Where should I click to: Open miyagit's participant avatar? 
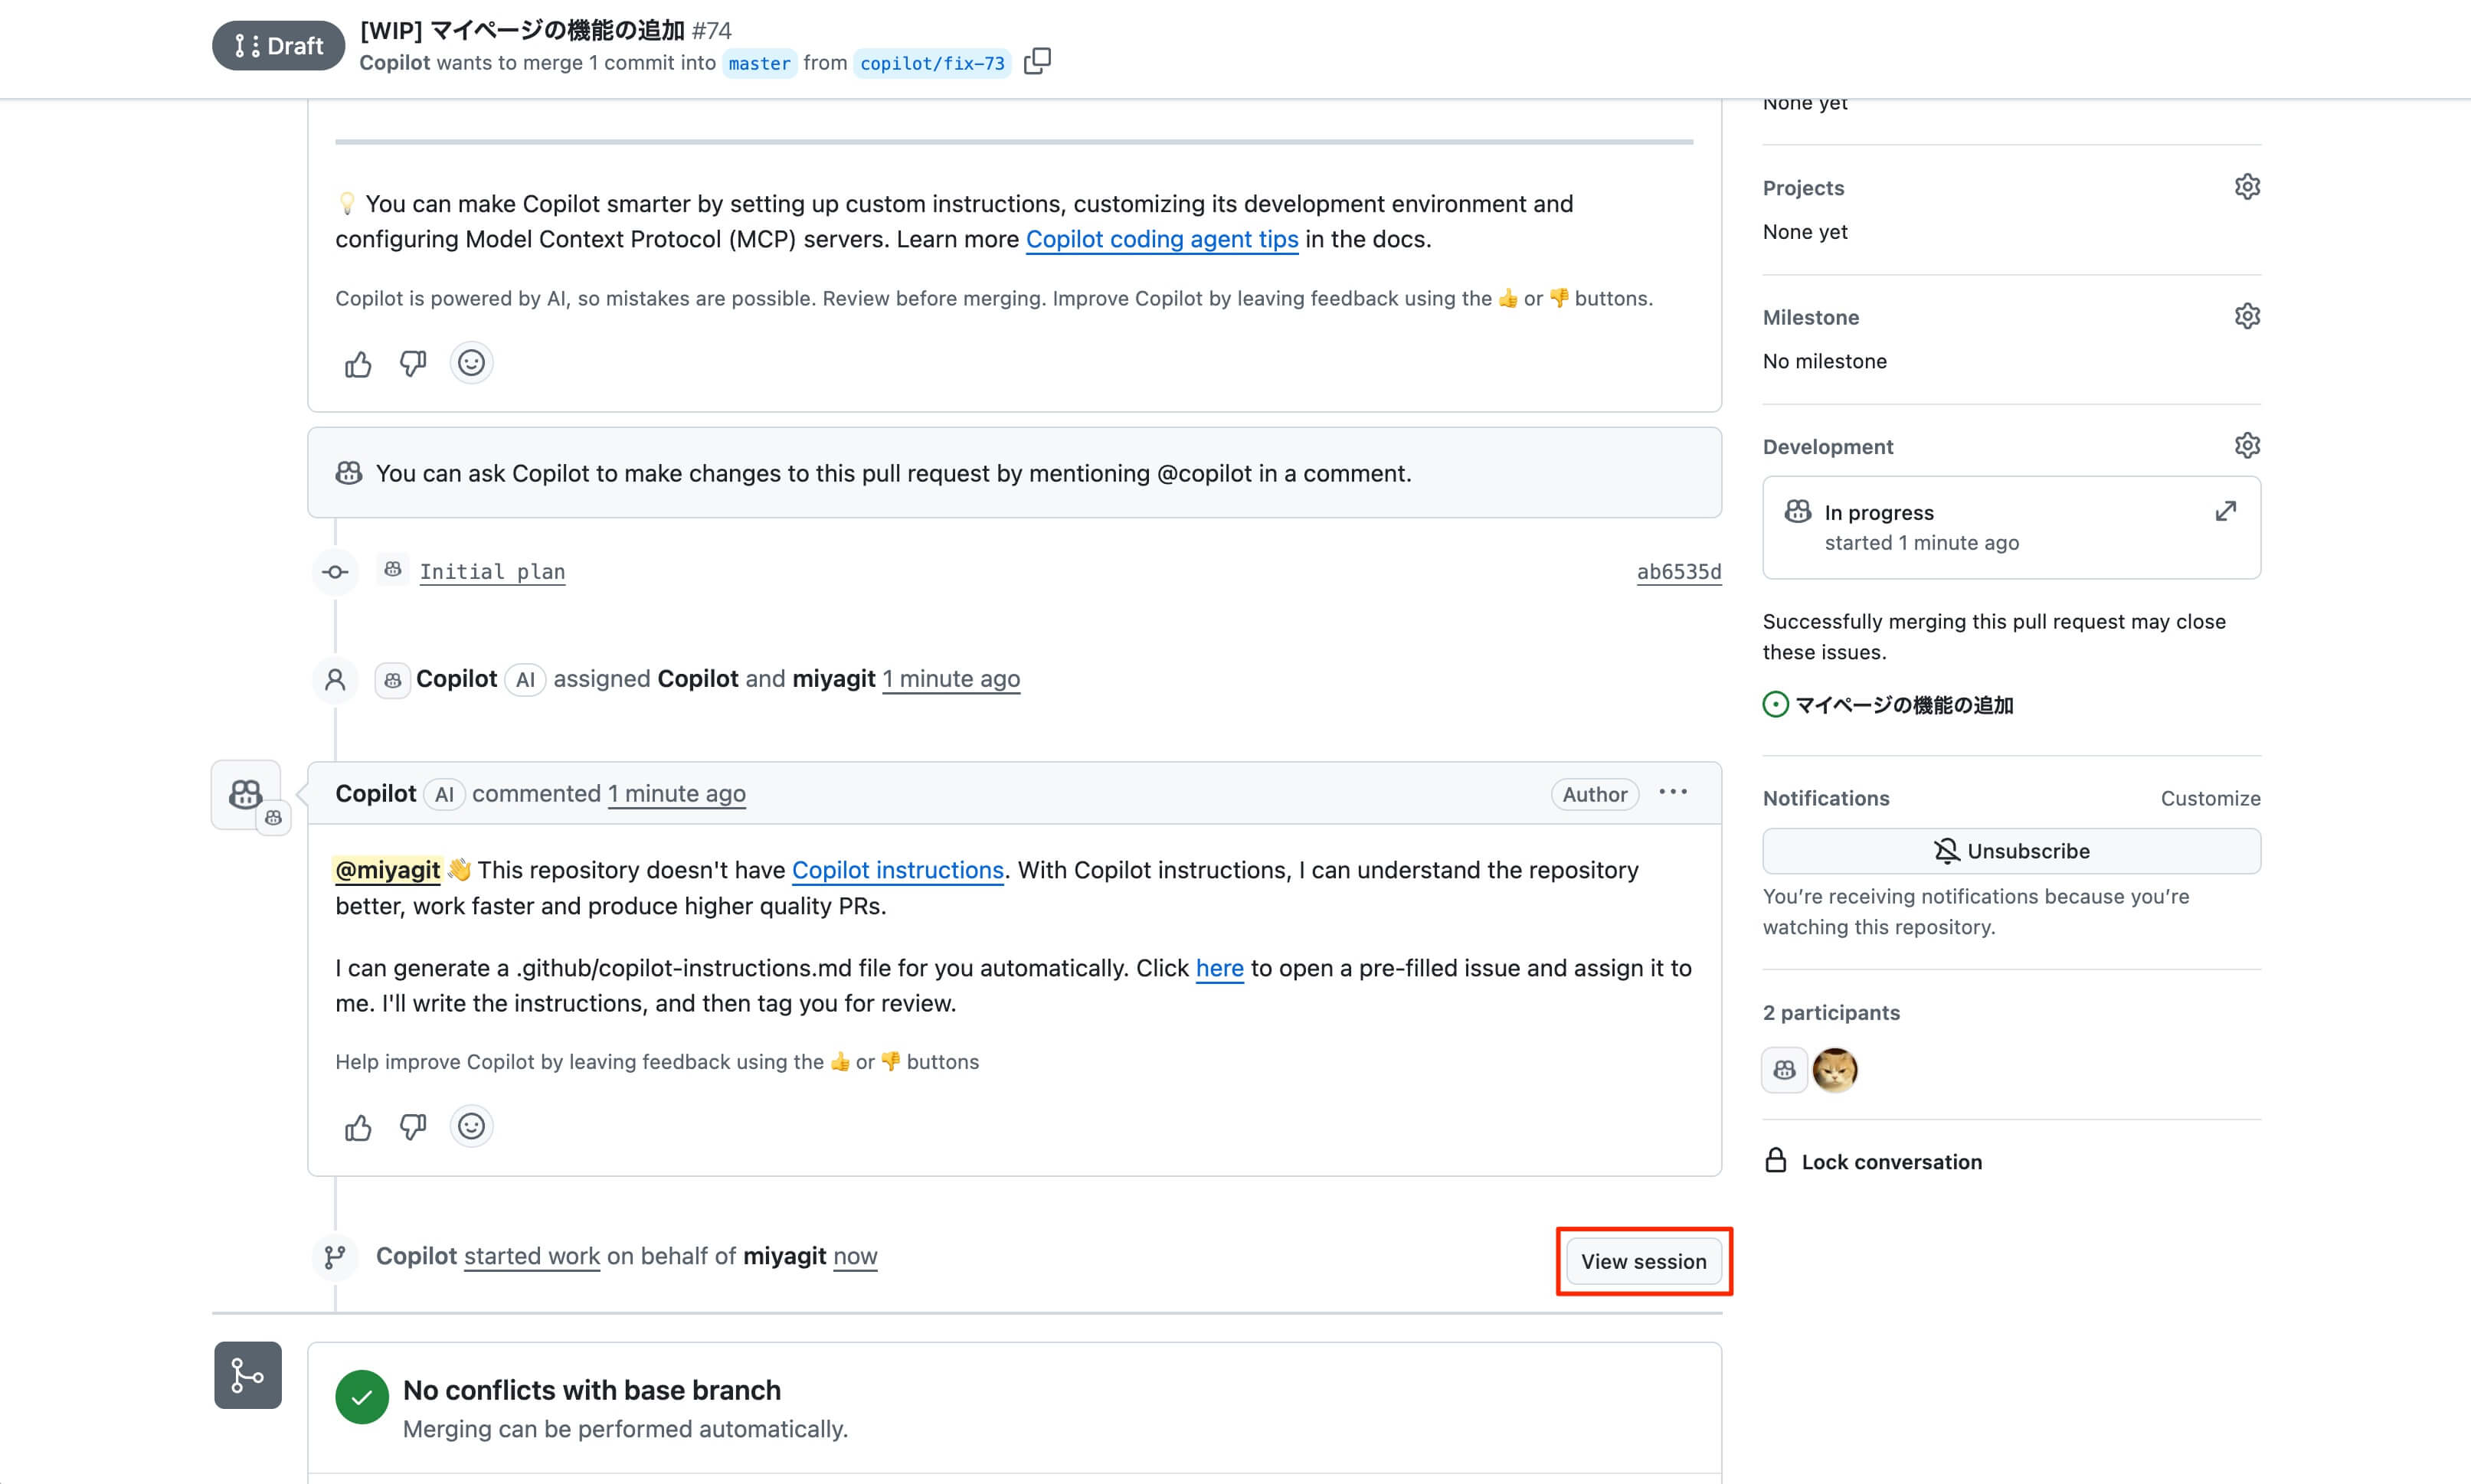click(1834, 1071)
